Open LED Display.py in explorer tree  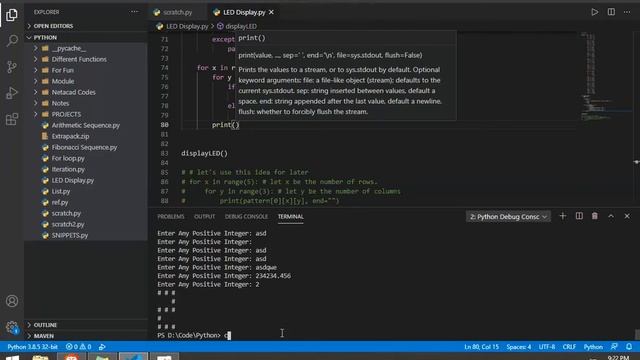86,180
